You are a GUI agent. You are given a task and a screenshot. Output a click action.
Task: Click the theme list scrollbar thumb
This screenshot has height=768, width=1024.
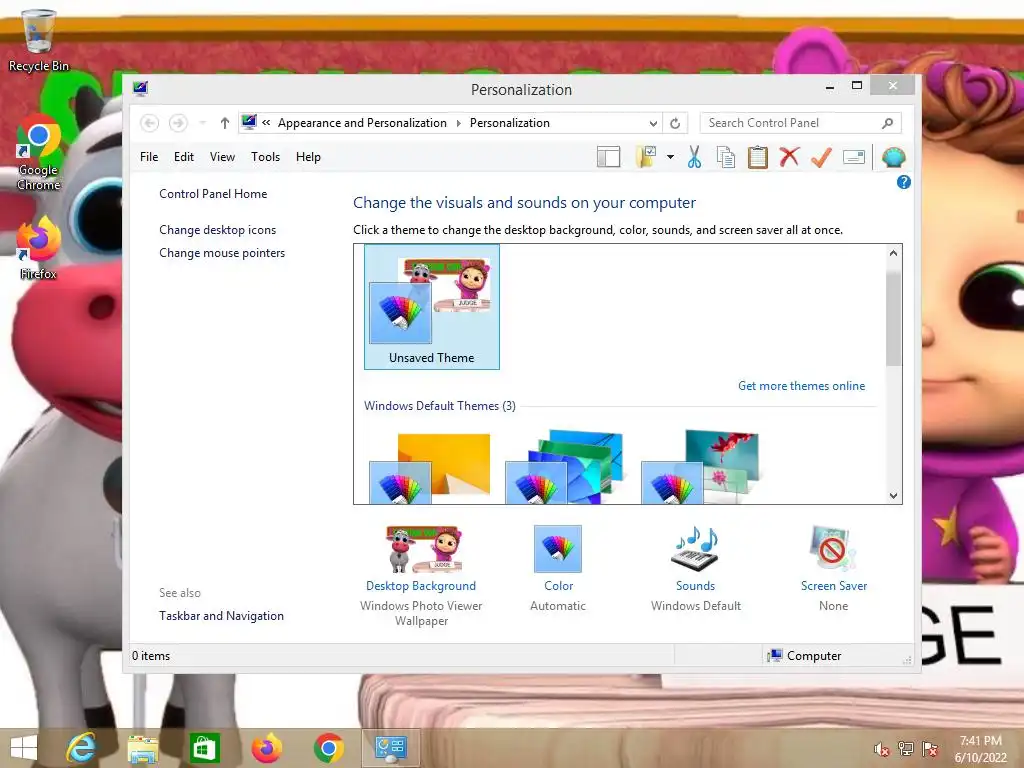click(x=893, y=316)
